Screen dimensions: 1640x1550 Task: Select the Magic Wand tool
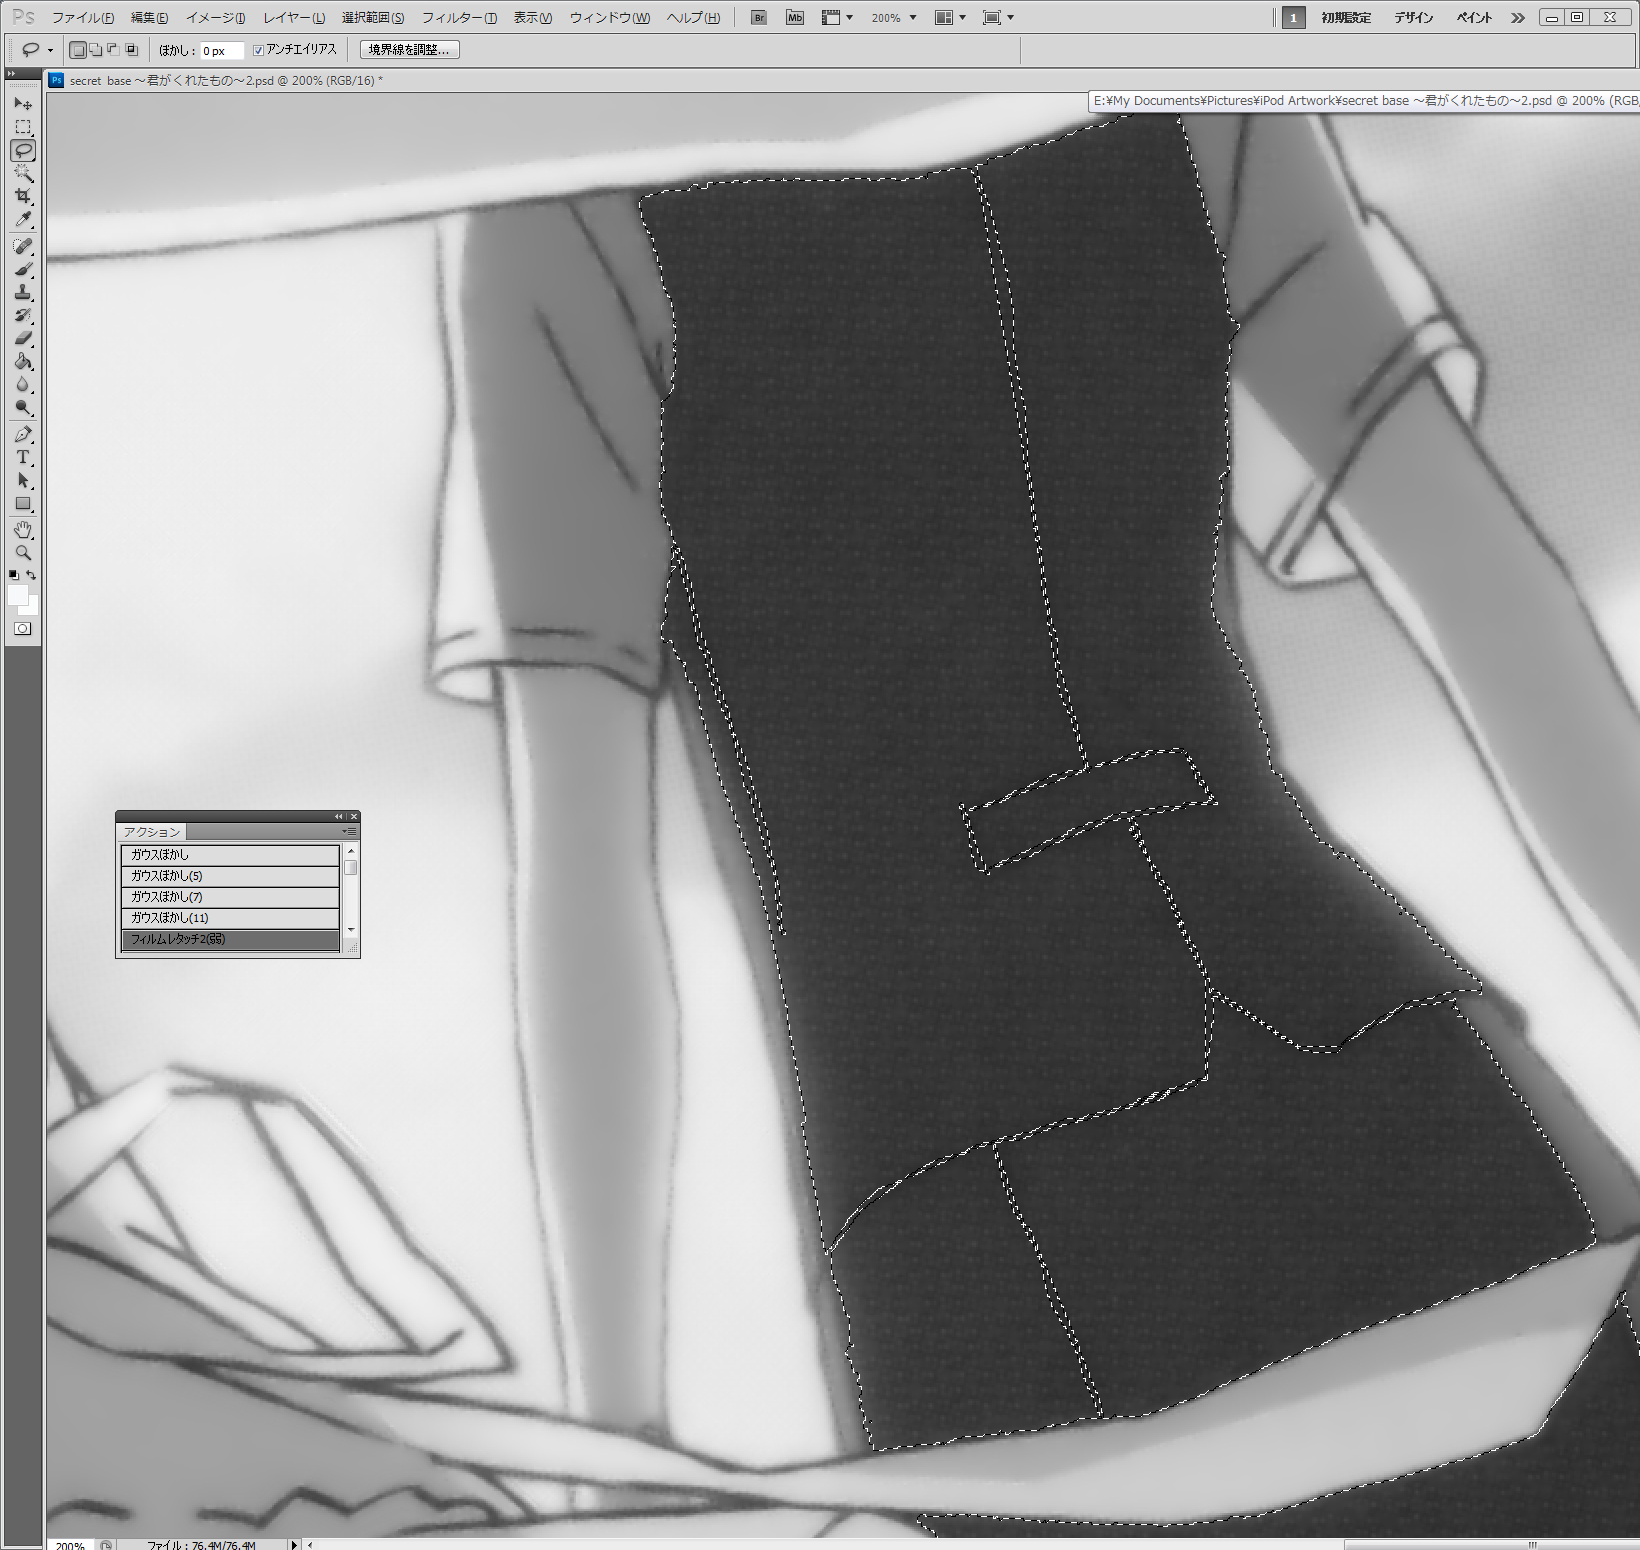[23, 174]
